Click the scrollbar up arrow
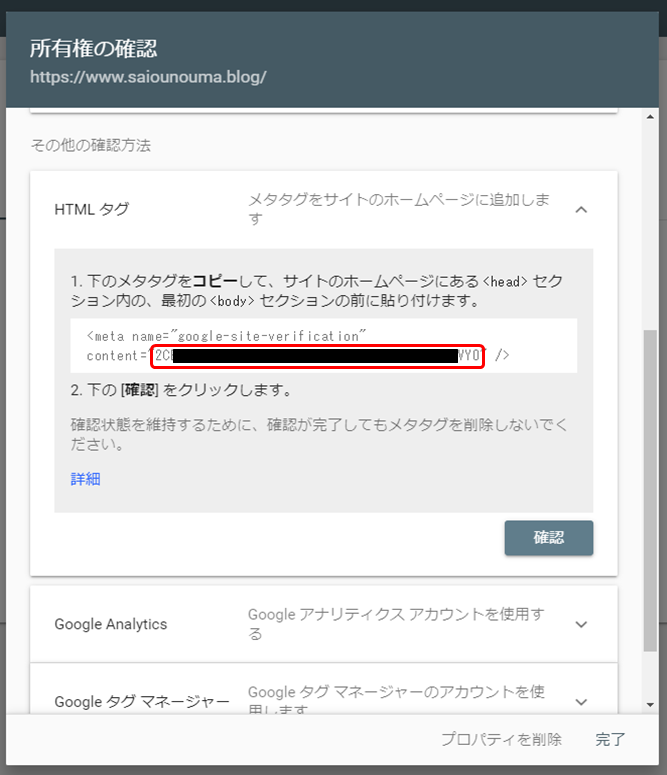 [x=650, y=117]
